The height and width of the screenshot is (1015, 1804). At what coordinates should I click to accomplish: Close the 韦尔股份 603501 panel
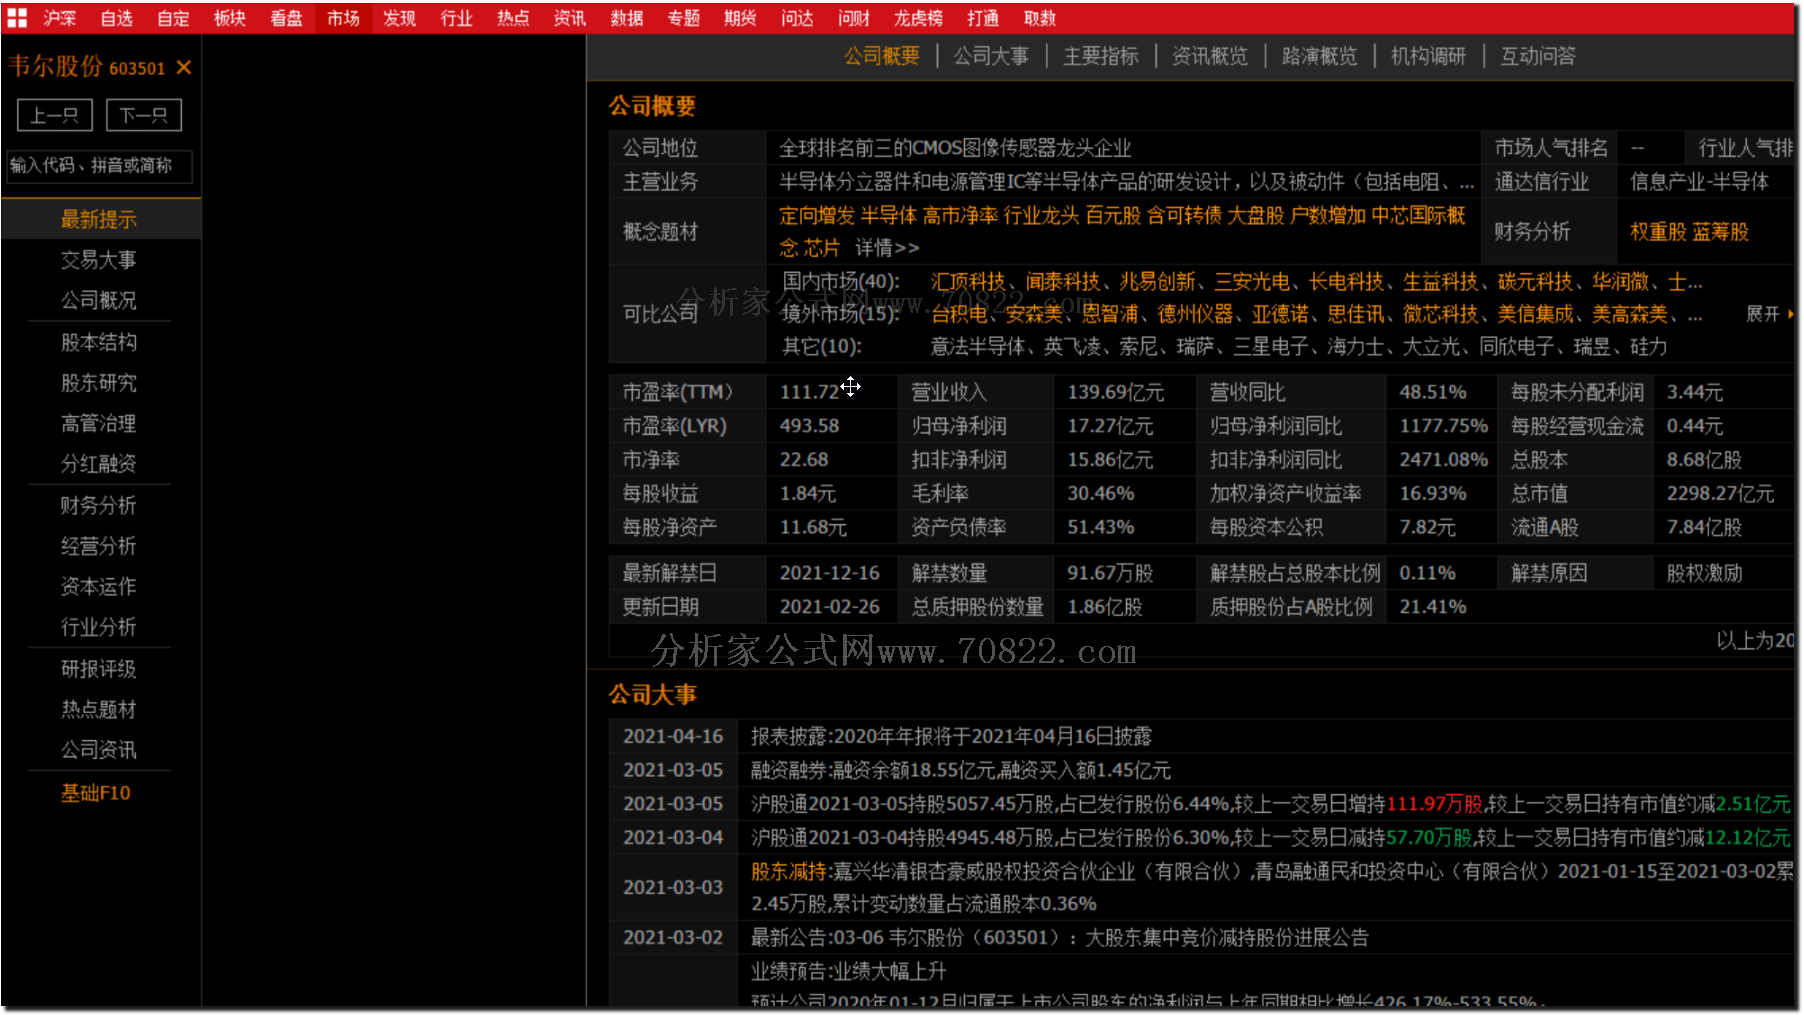click(184, 67)
